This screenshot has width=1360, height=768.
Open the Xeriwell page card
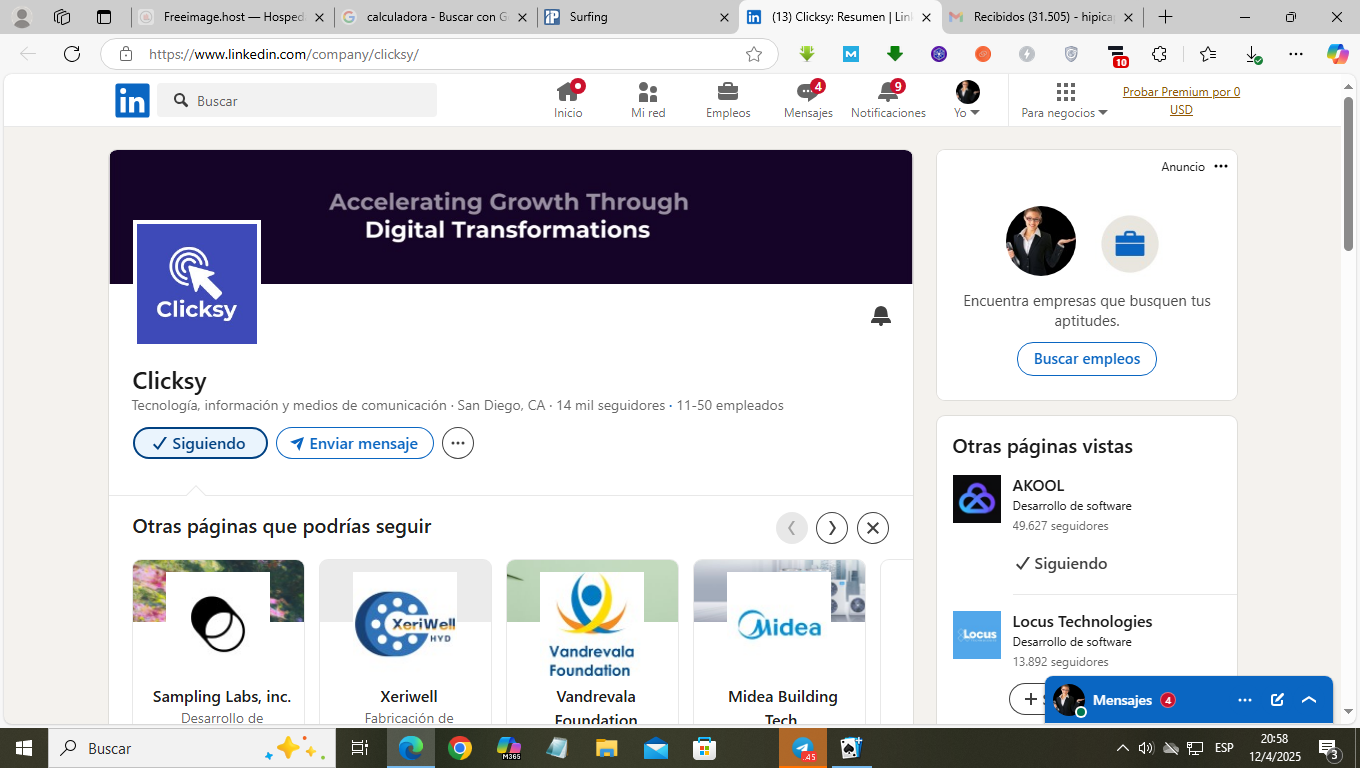405,642
